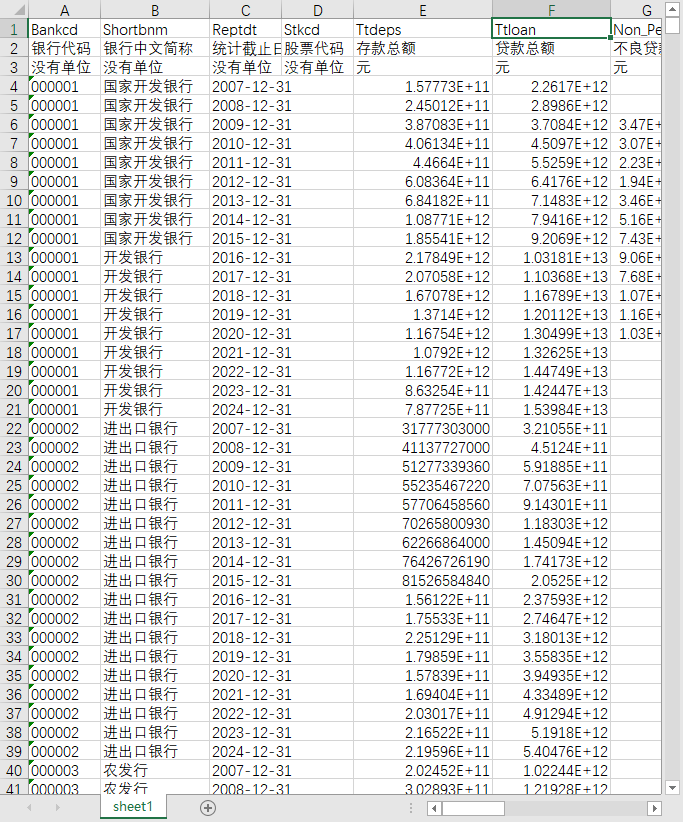This screenshot has width=683, height=822.
Task: Click vertical scrollbar up arrow
Action: (x=671, y=9)
